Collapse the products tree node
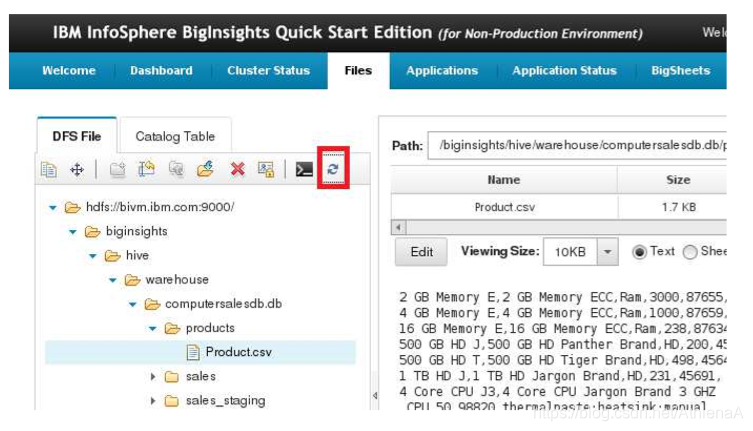 pos(152,329)
